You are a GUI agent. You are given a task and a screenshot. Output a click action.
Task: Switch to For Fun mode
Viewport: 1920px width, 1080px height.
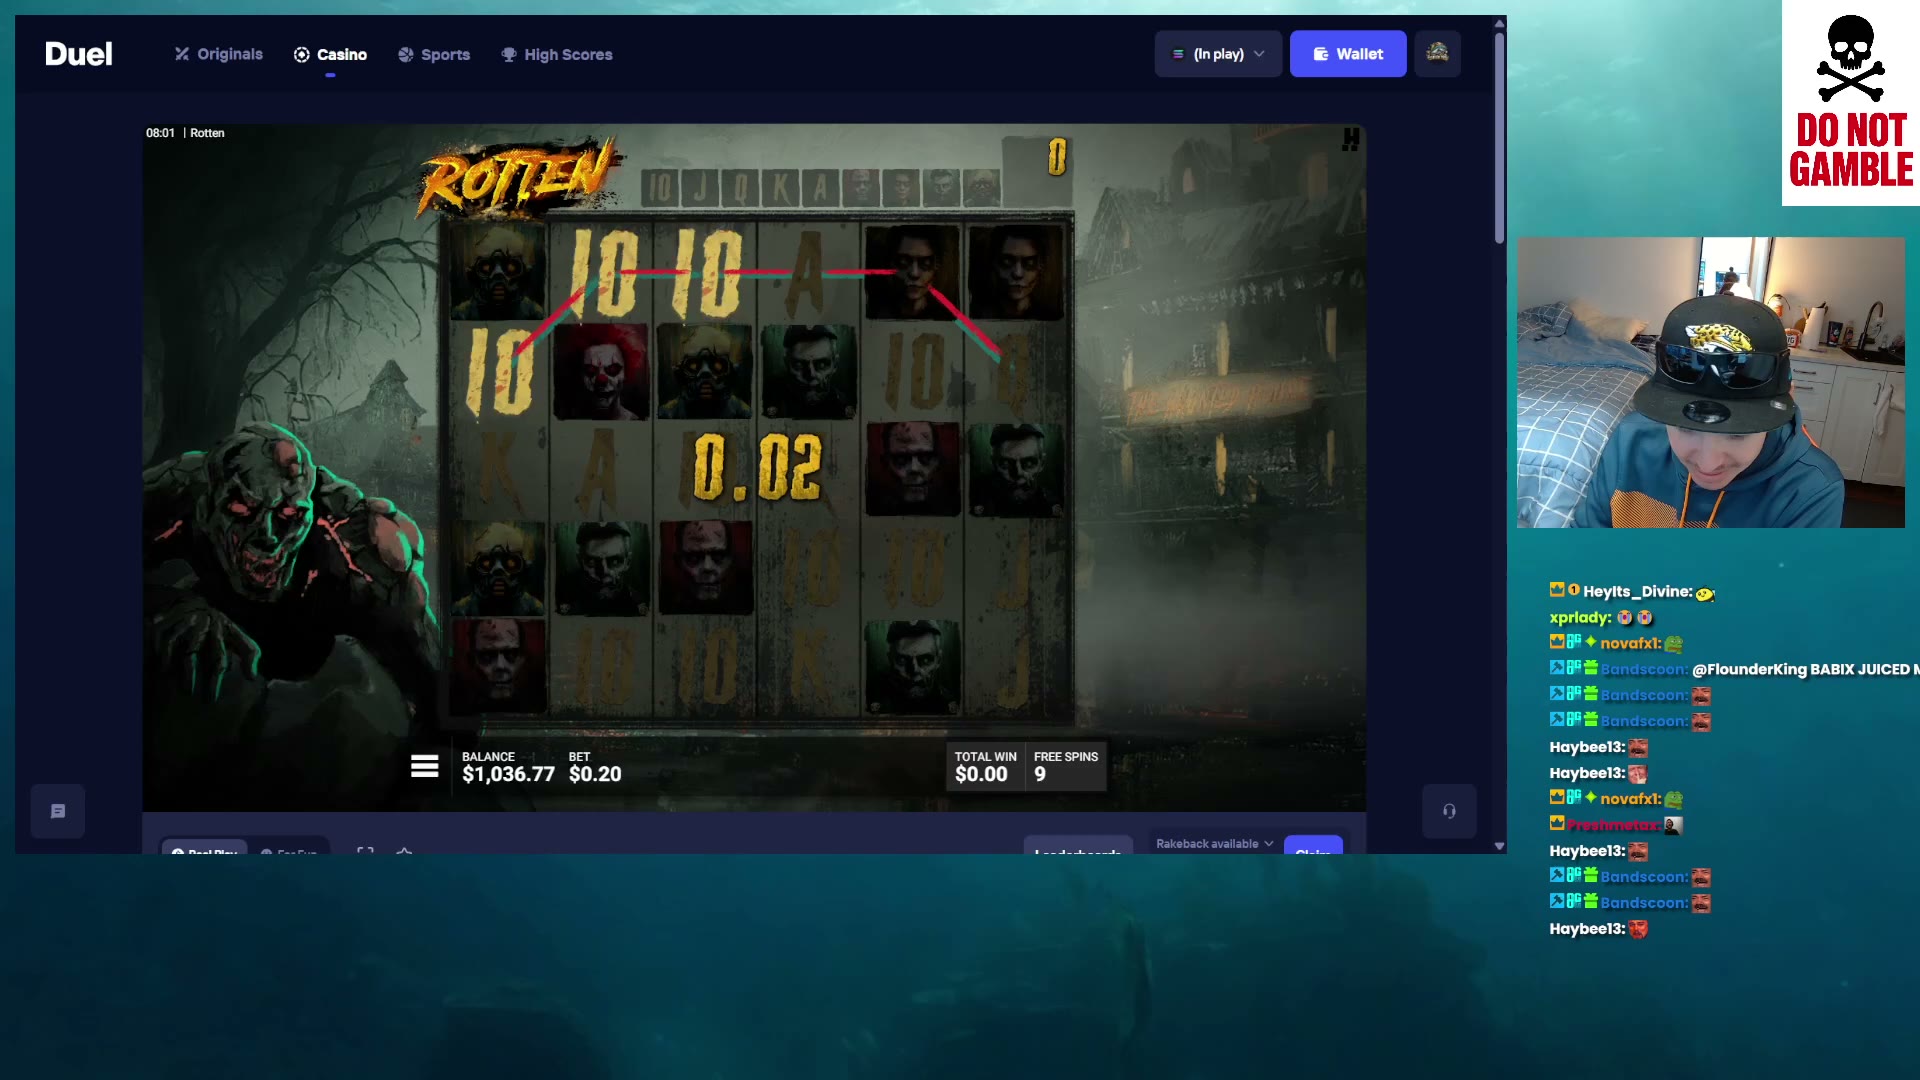tap(289, 849)
